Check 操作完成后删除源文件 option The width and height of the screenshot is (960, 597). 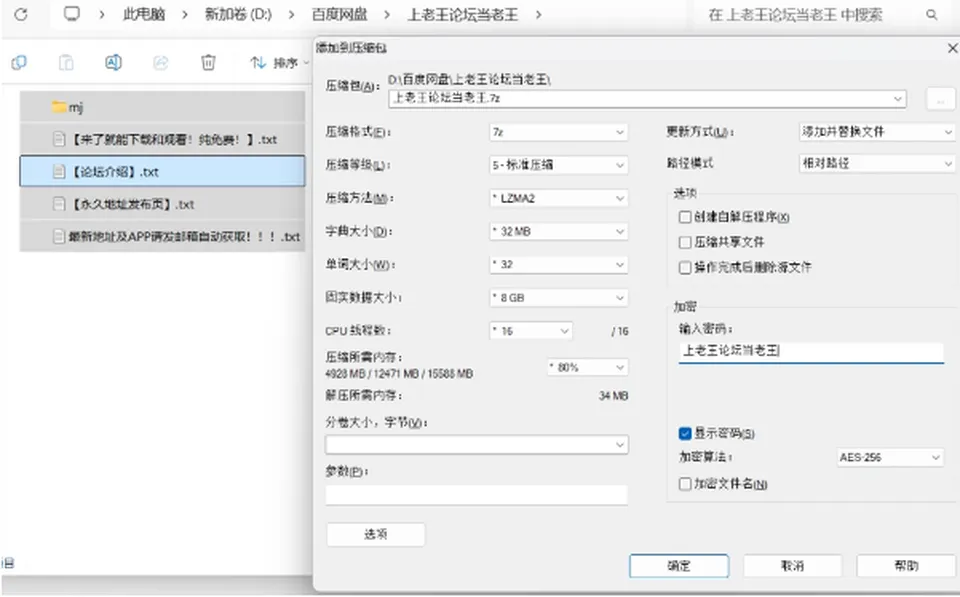pos(685,268)
